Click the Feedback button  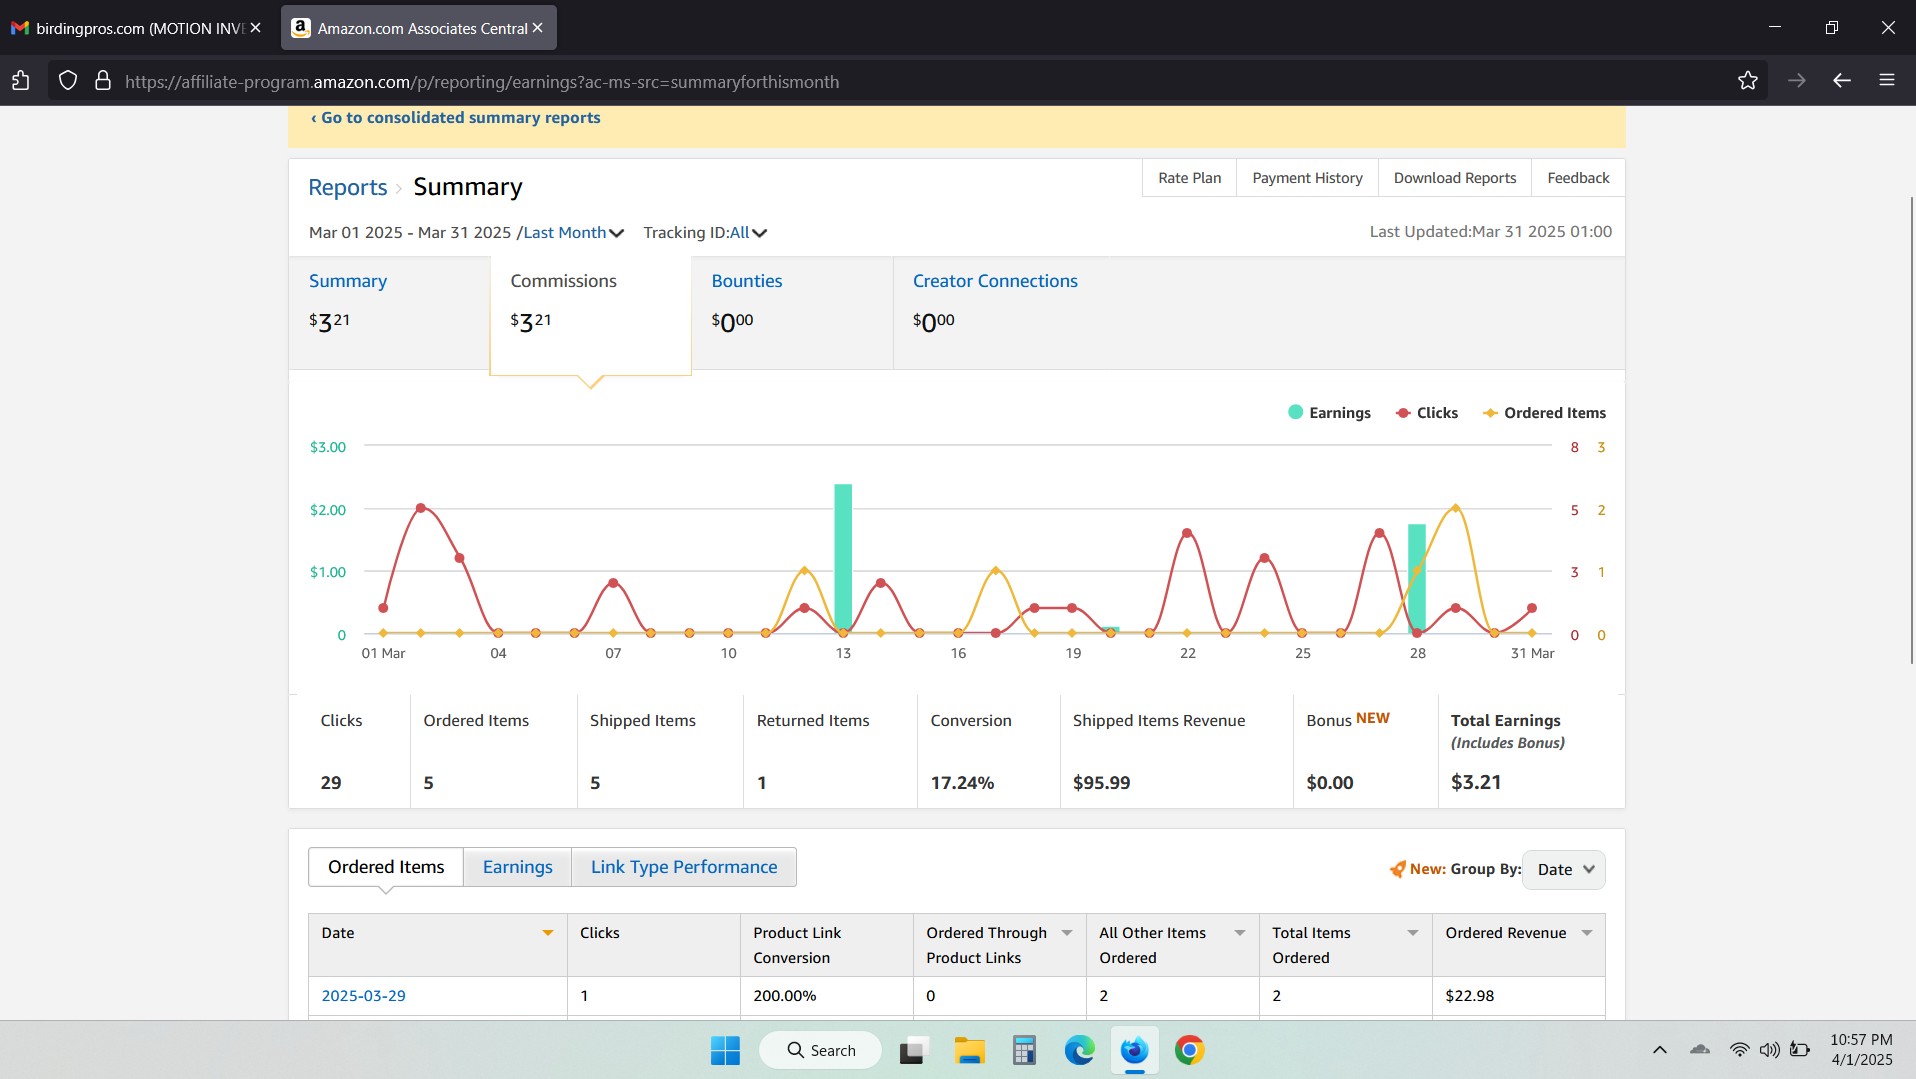(1578, 178)
